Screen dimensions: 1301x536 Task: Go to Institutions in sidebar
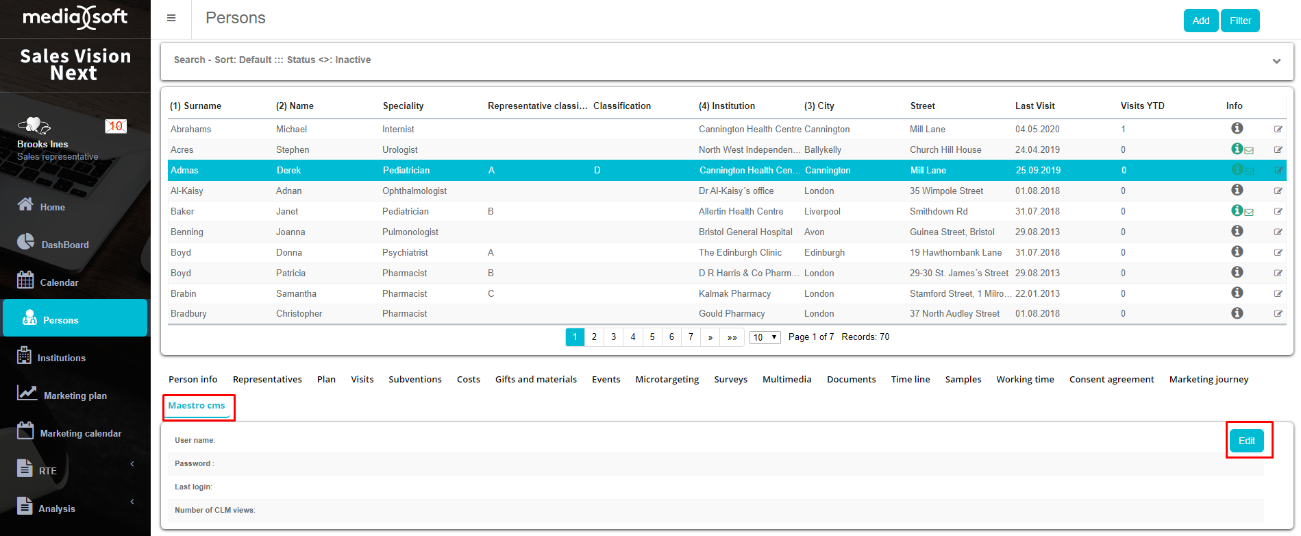coord(61,357)
